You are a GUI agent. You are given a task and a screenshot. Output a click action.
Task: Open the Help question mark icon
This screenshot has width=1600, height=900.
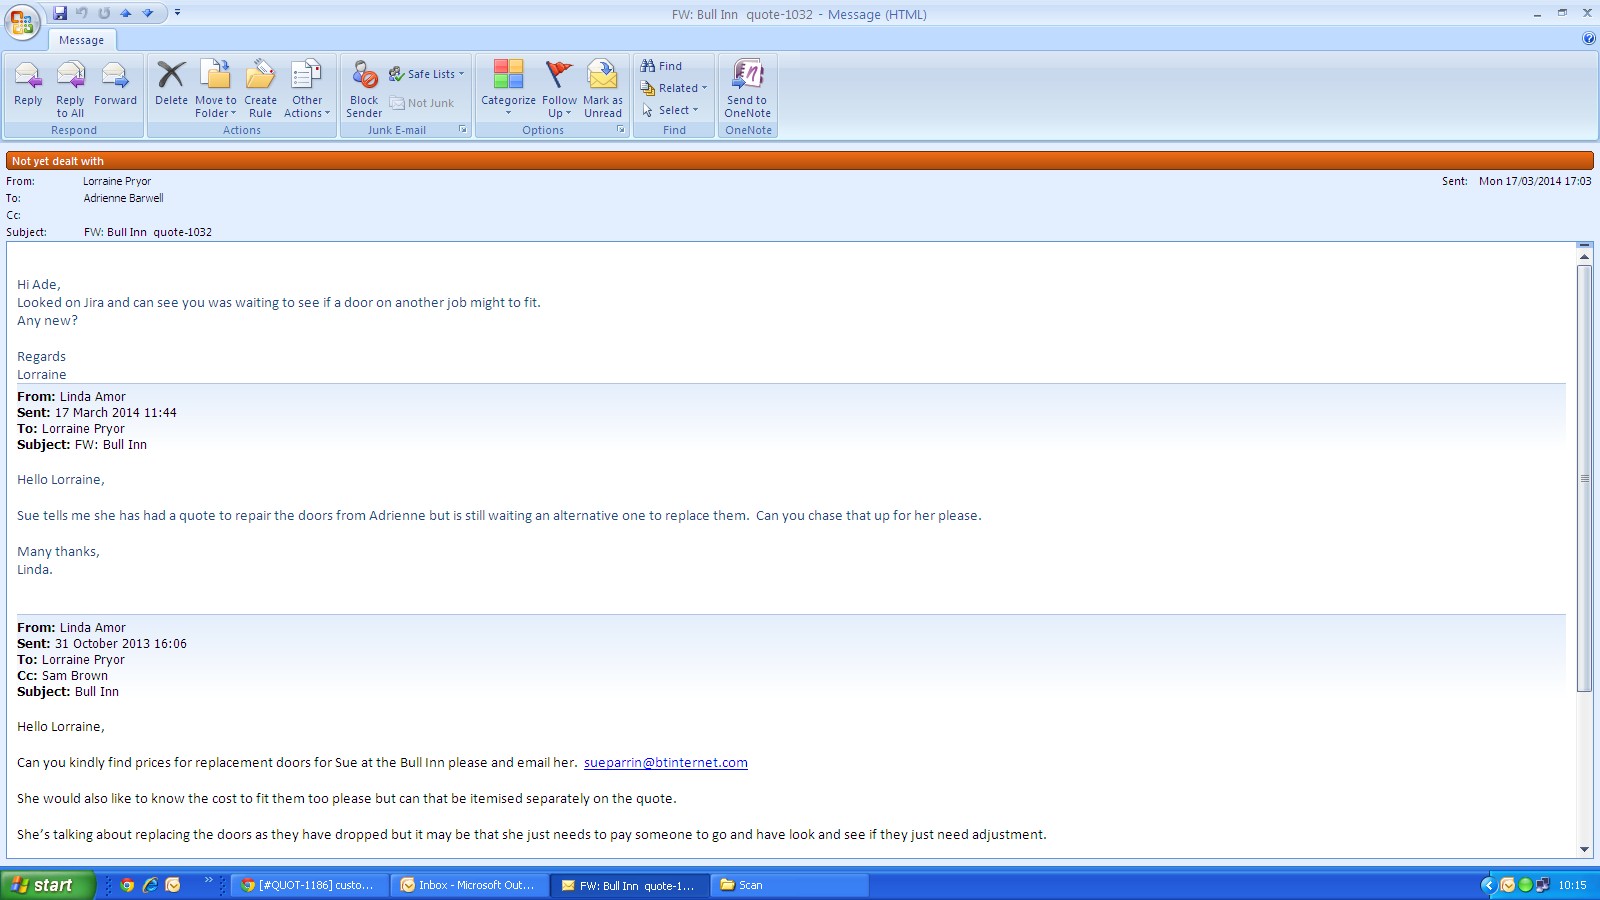point(1589,39)
